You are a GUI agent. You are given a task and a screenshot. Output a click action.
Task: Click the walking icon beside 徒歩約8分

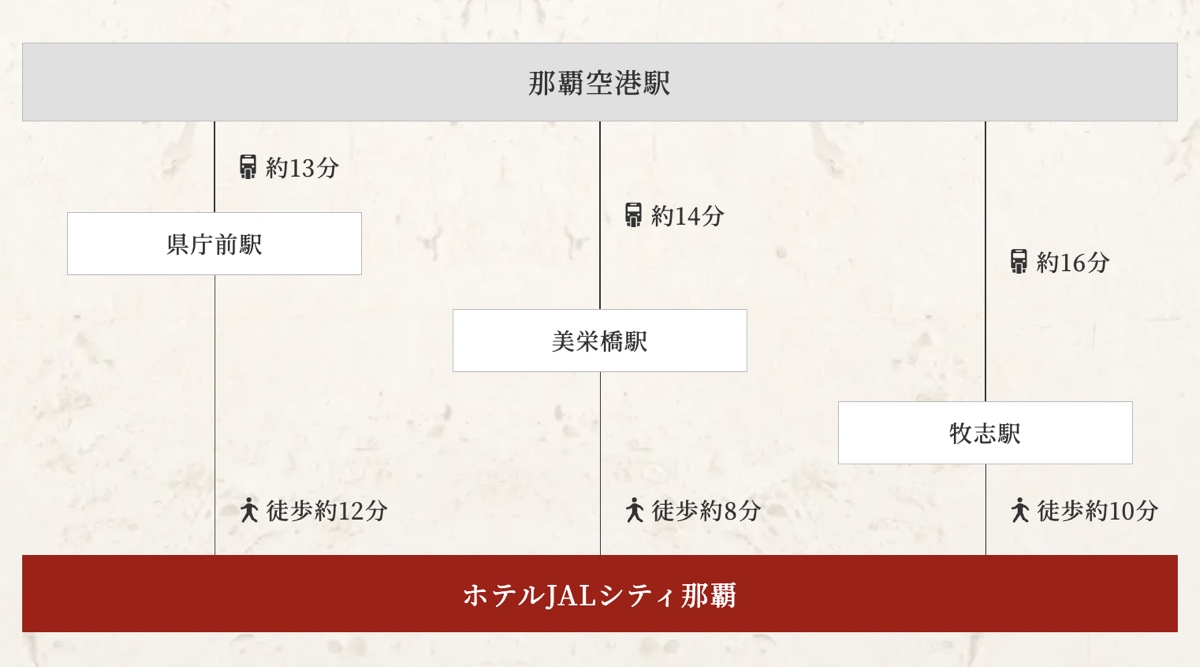click(634, 510)
